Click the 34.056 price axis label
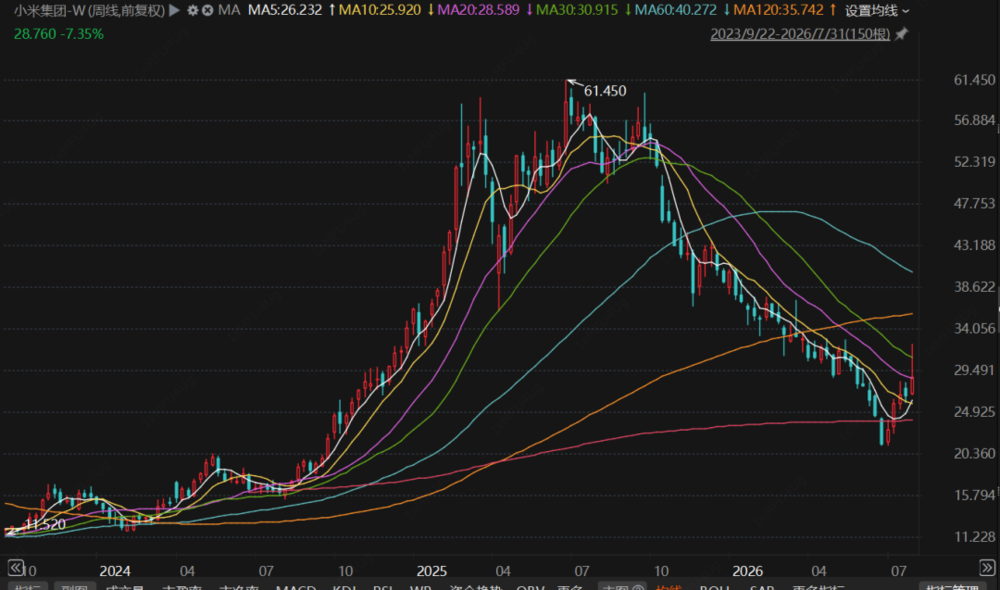1000x590 pixels. pyautogui.click(x=974, y=328)
